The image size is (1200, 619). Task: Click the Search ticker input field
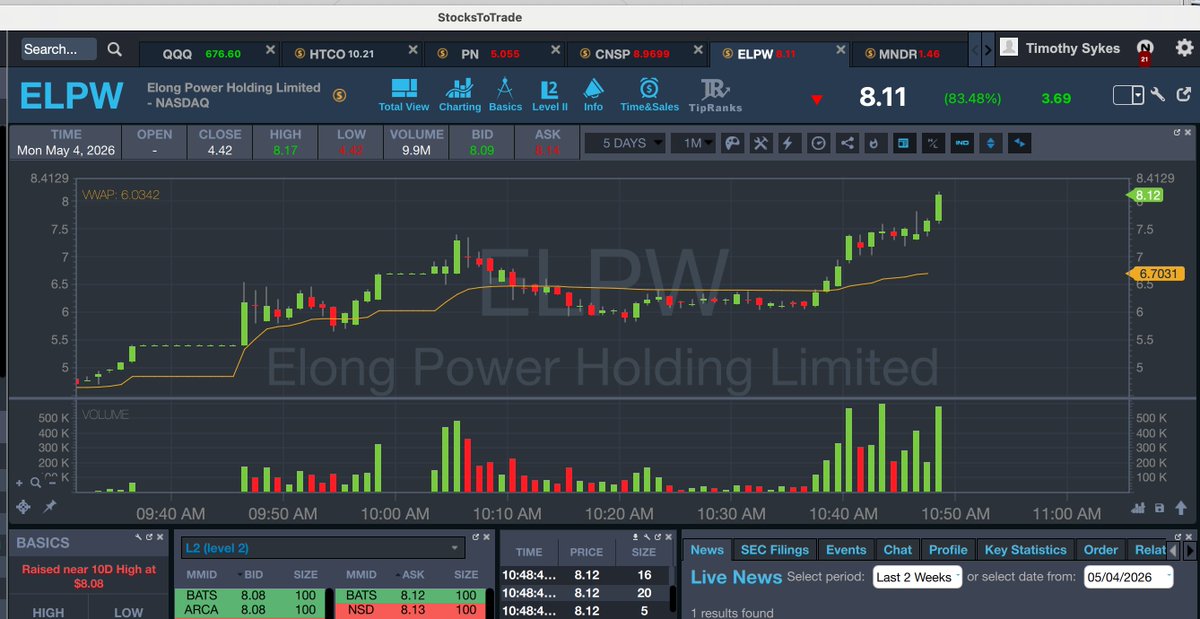(x=59, y=49)
